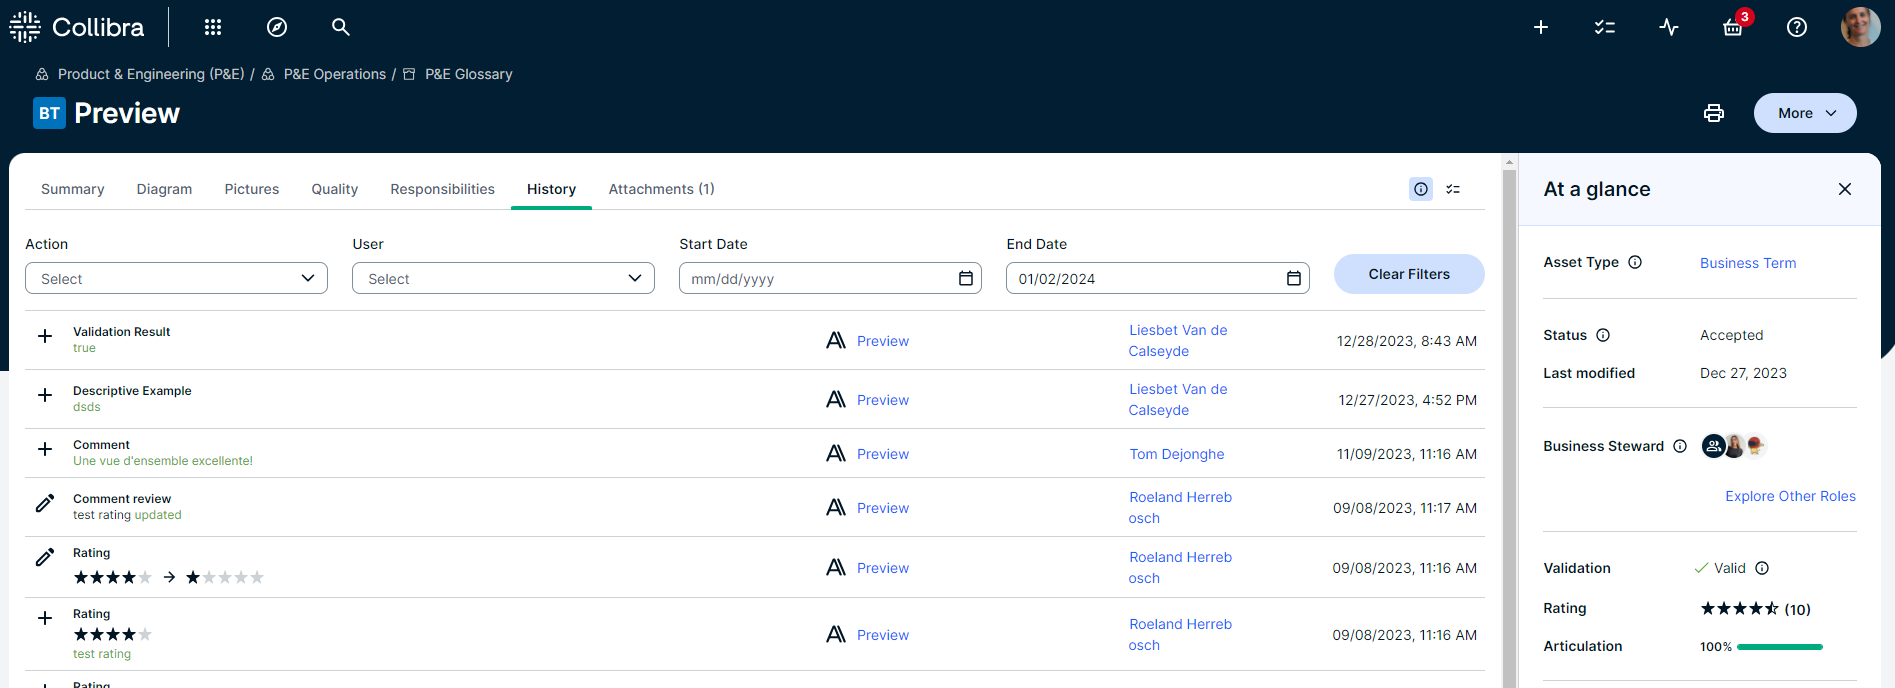
Task: Click the print icon
Action: pyautogui.click(x=1714, y=113)
